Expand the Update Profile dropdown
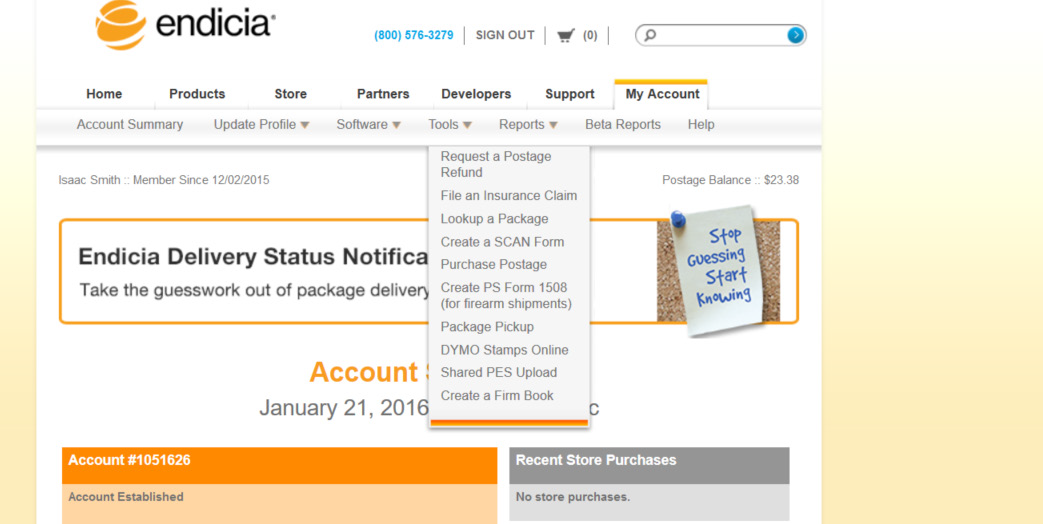Screen dimensions: 1043x524 261,124
